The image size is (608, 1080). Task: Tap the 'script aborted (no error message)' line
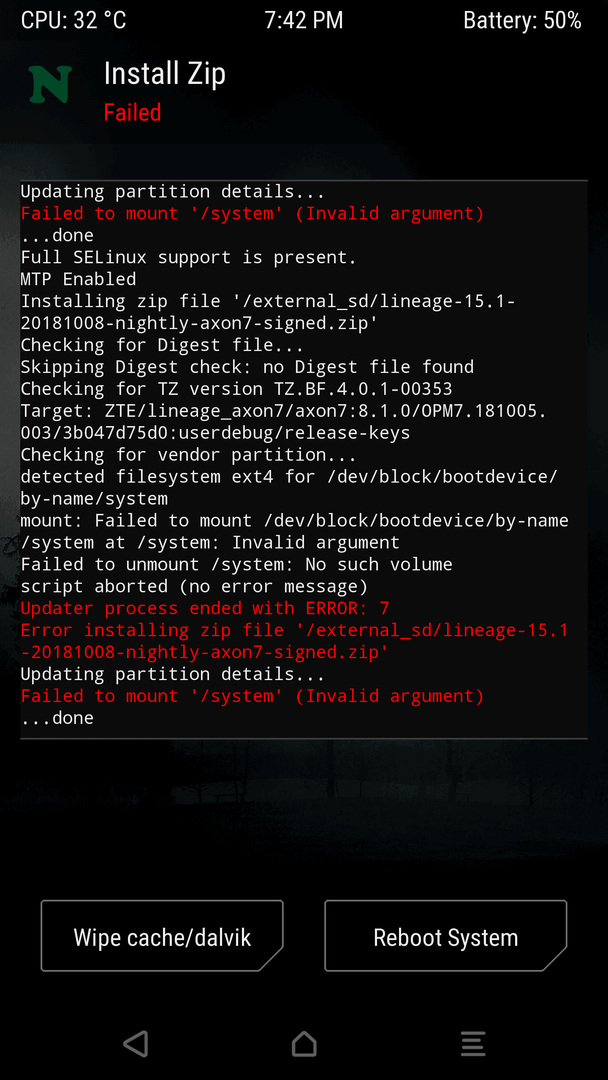[x=194, y=586]
